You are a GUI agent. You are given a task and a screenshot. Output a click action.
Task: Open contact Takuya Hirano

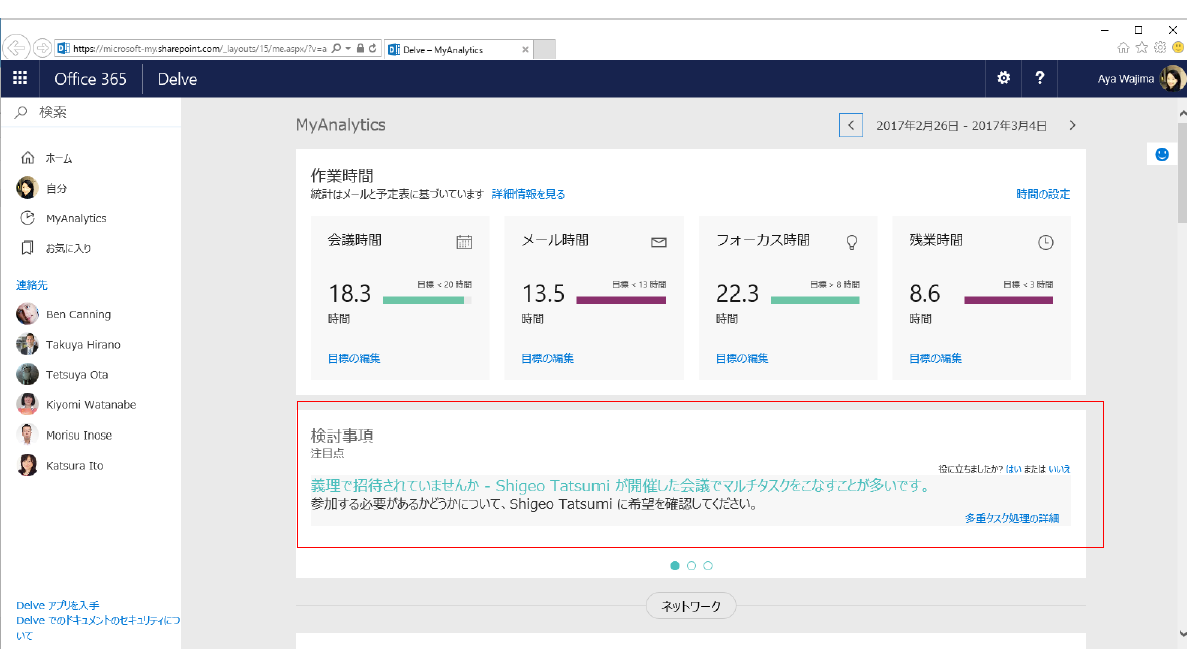(83, 344)
